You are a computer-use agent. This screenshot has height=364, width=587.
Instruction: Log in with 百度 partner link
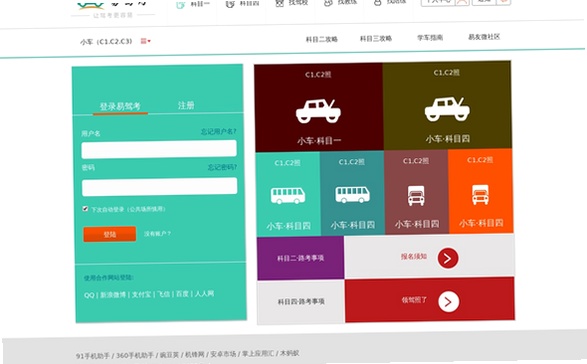point(182,294)
